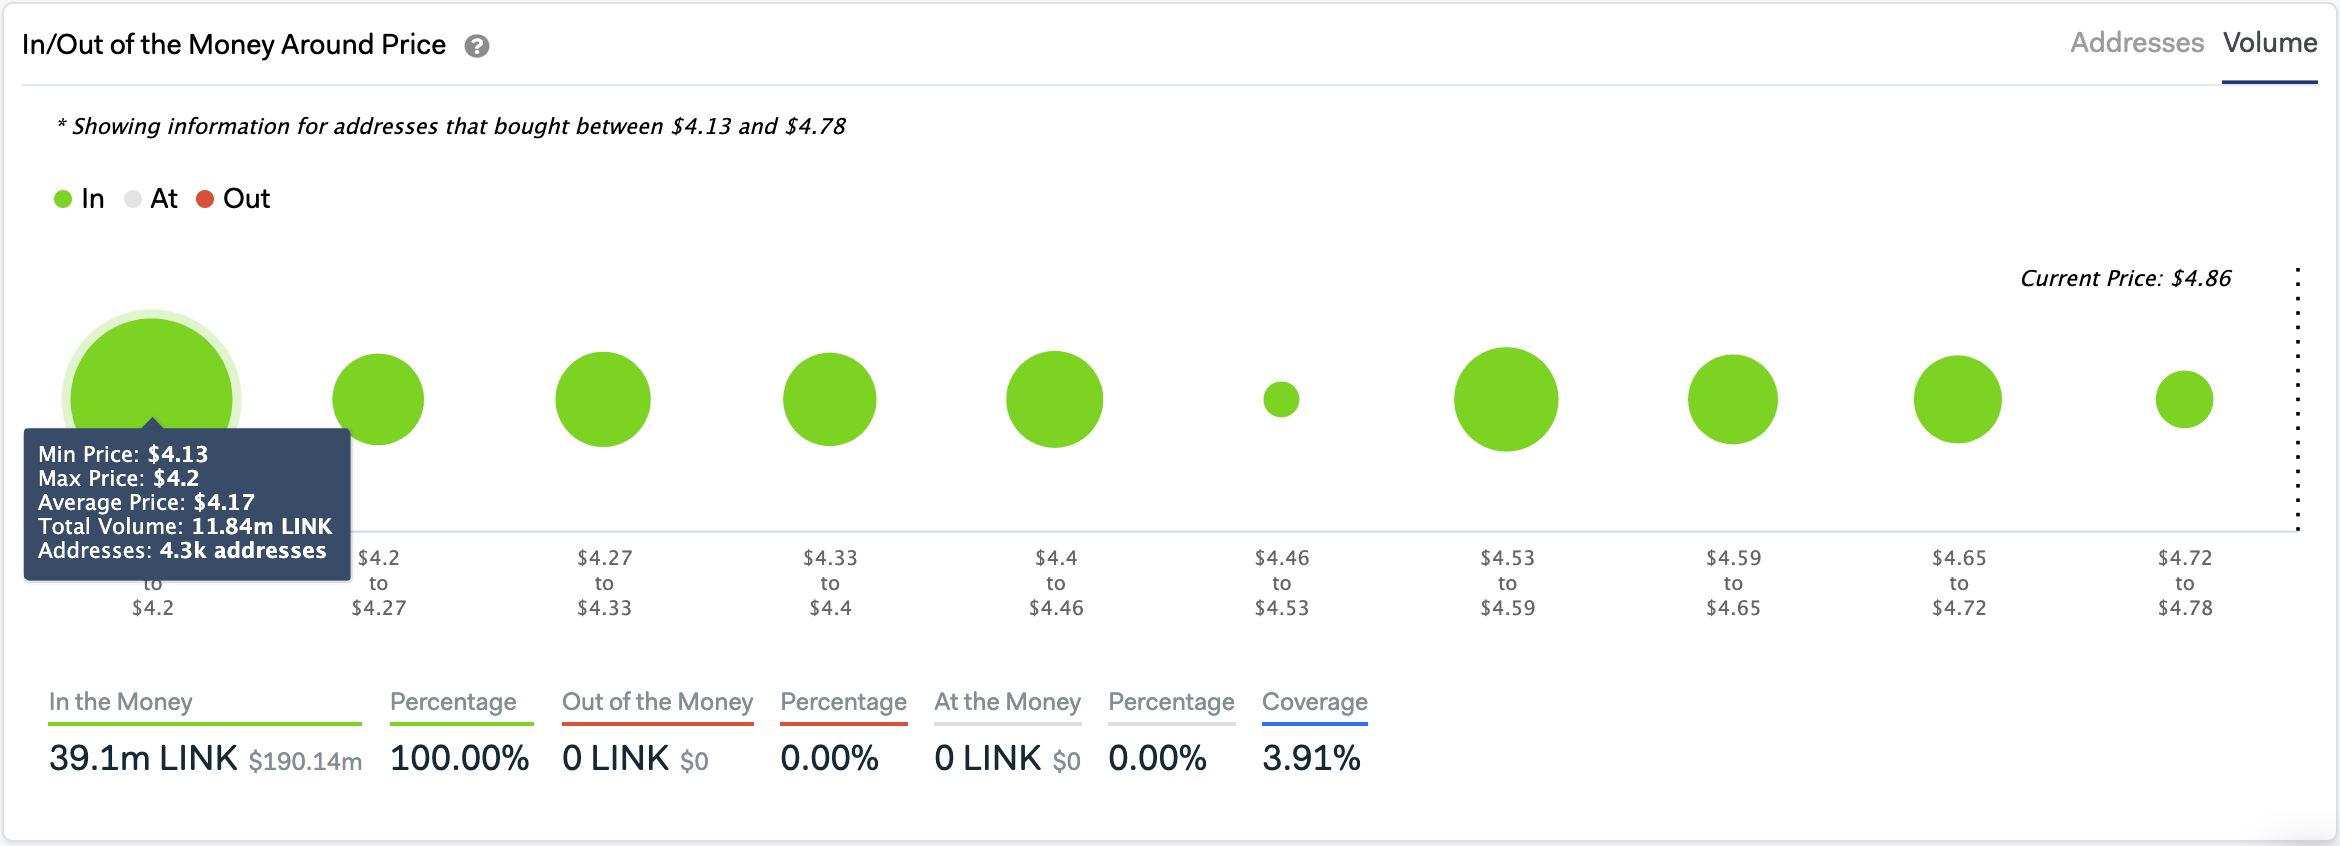This screenshot has height=846, width=2340.
Task: Toggle the In legend series
Action: pyautogui.click(x=79, y=199)
